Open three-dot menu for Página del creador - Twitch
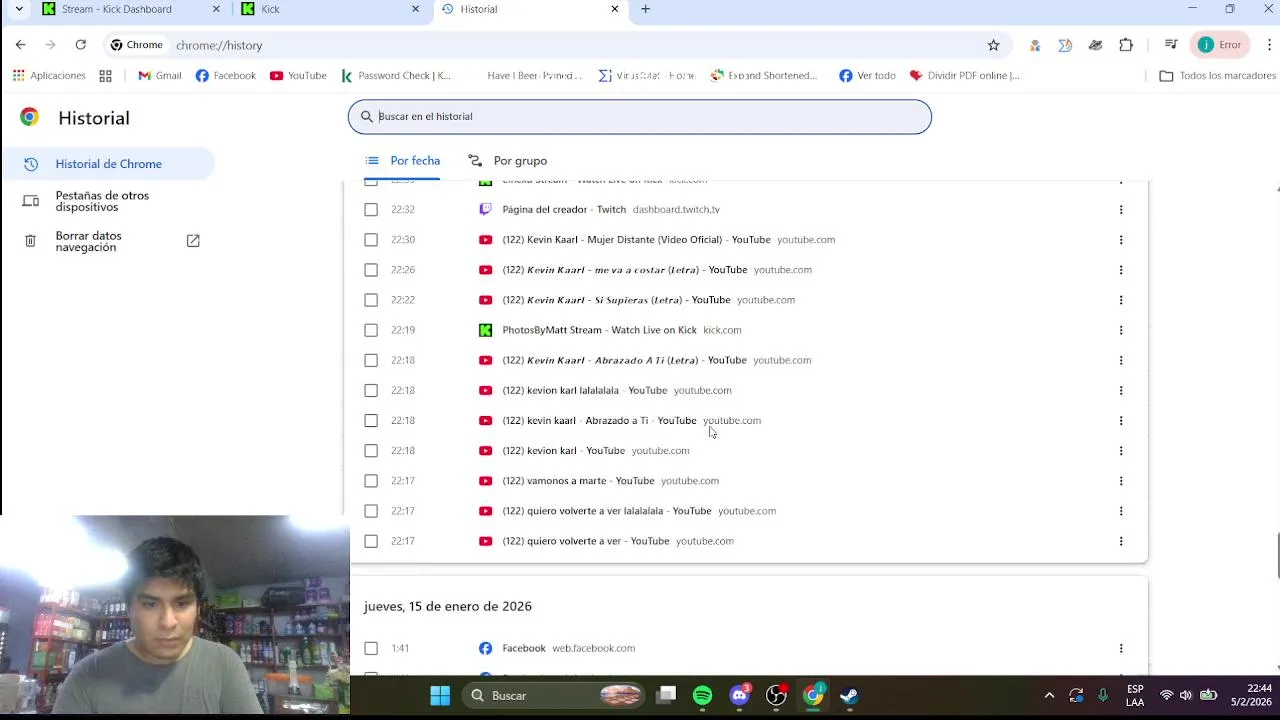This screenshot has width=1280, height=720. pyautogui.click(x=1121, y=210)
